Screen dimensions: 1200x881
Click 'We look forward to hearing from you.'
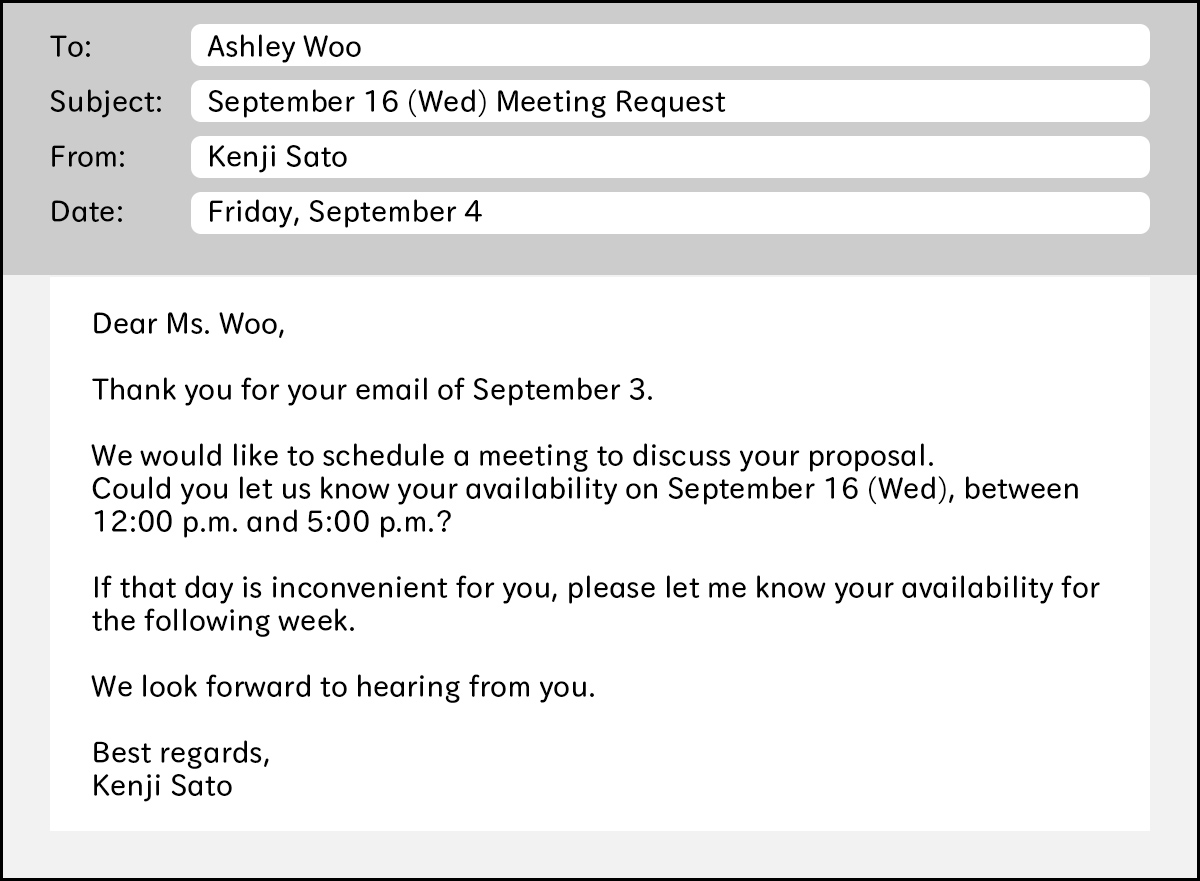(x=343, y=687)
